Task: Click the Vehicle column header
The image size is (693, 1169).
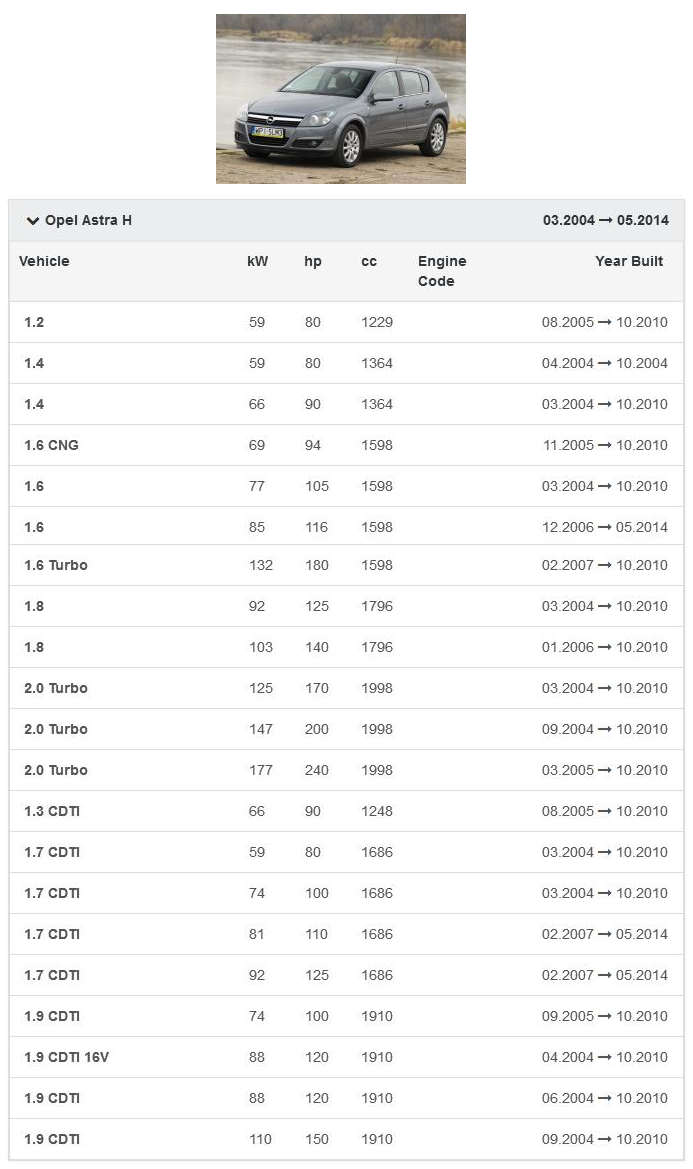Action: (x=44, y=261)
